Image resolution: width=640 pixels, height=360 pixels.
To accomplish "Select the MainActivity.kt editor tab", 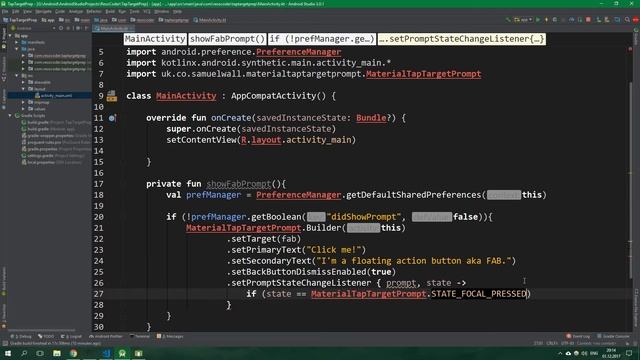I will click(113, 29).
